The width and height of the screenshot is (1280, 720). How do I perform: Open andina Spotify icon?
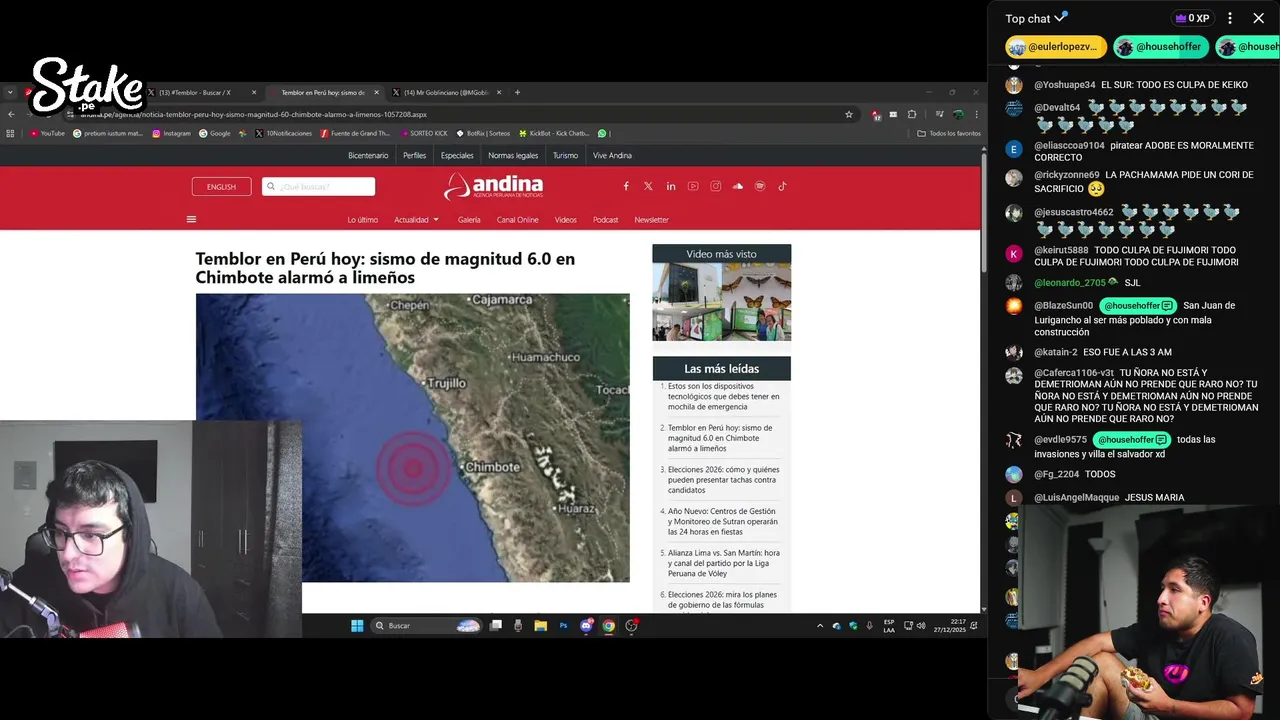760,186
